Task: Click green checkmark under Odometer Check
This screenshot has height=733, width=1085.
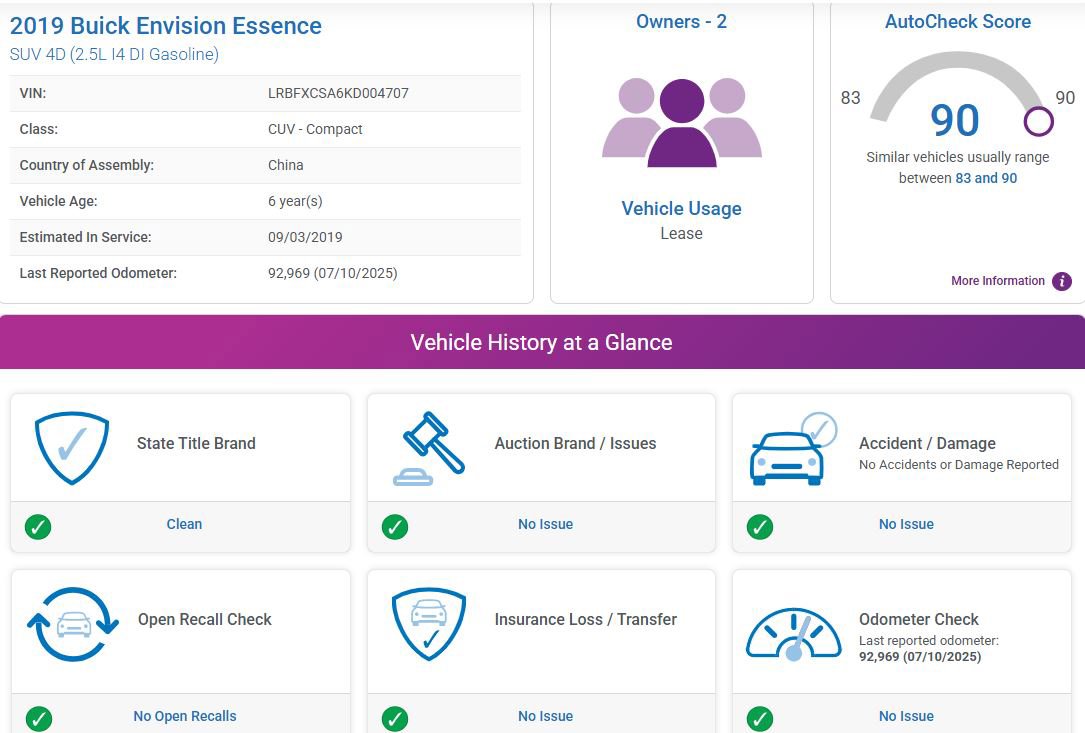Action: coord(760,718)
